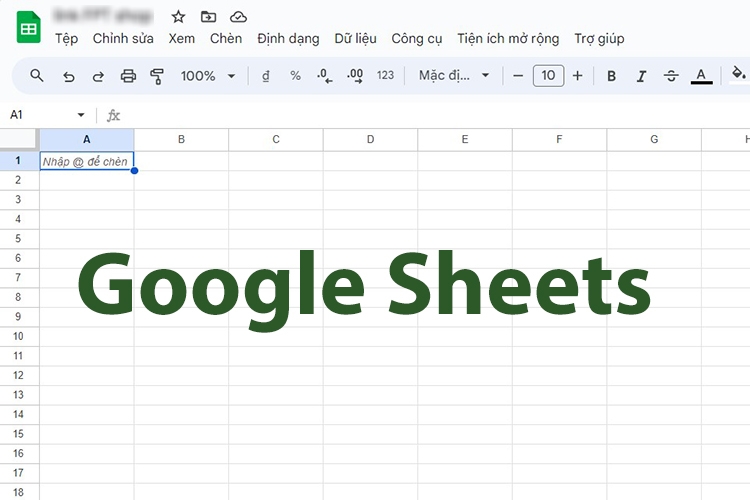This screenshot has height=500, width=750.
Task: Increase font size with plus
Action: coord(577,76)
